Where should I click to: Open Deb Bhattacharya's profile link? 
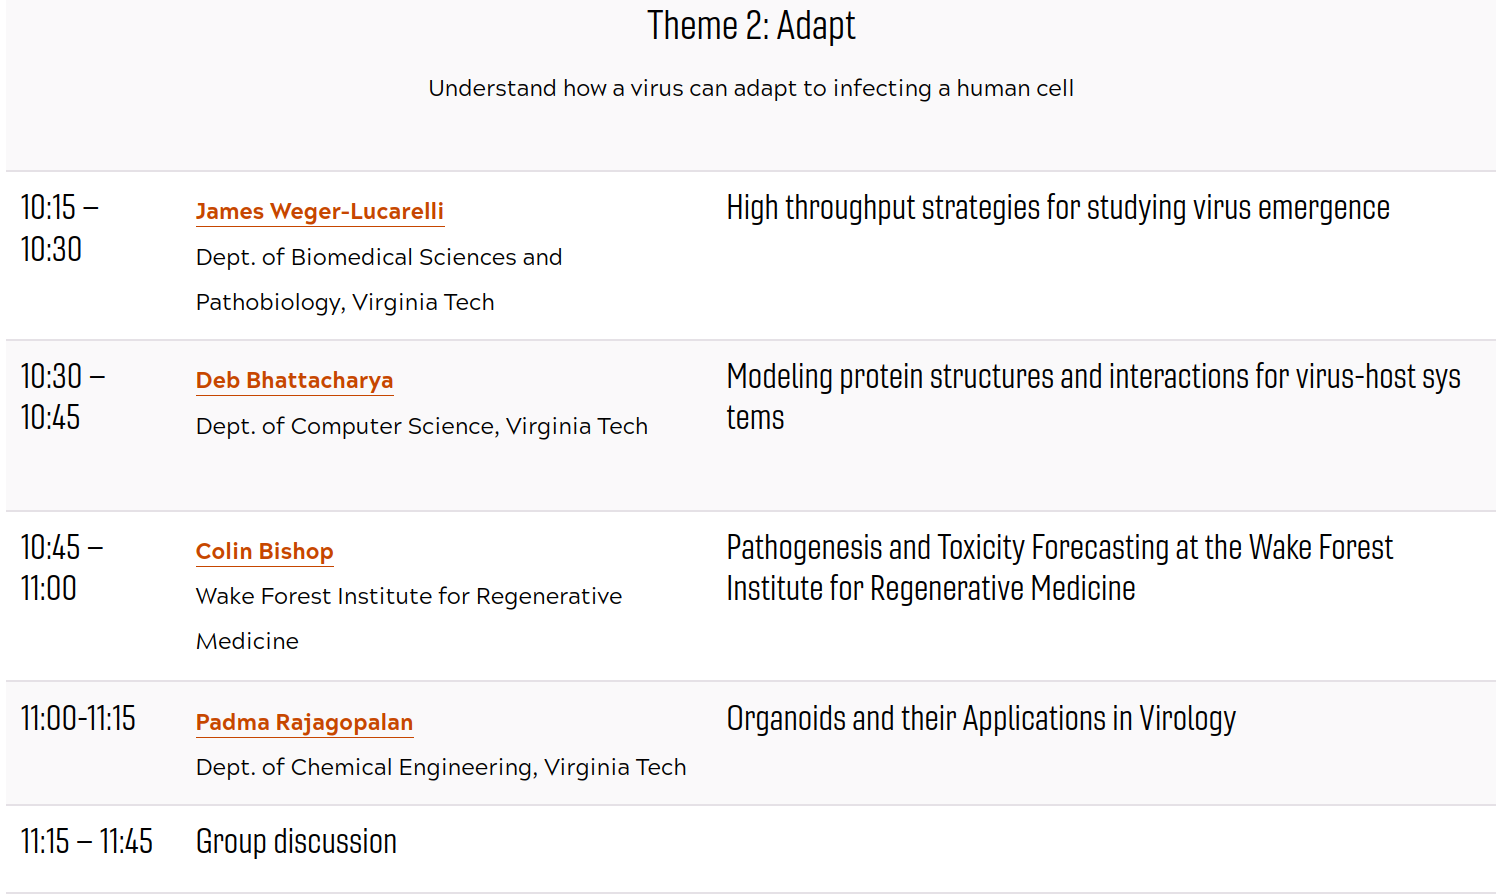295,380
